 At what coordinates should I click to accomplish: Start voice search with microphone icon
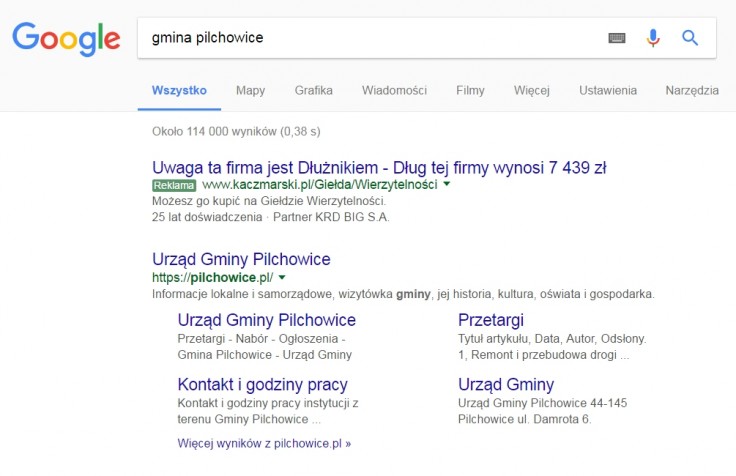tap(653, 38)
